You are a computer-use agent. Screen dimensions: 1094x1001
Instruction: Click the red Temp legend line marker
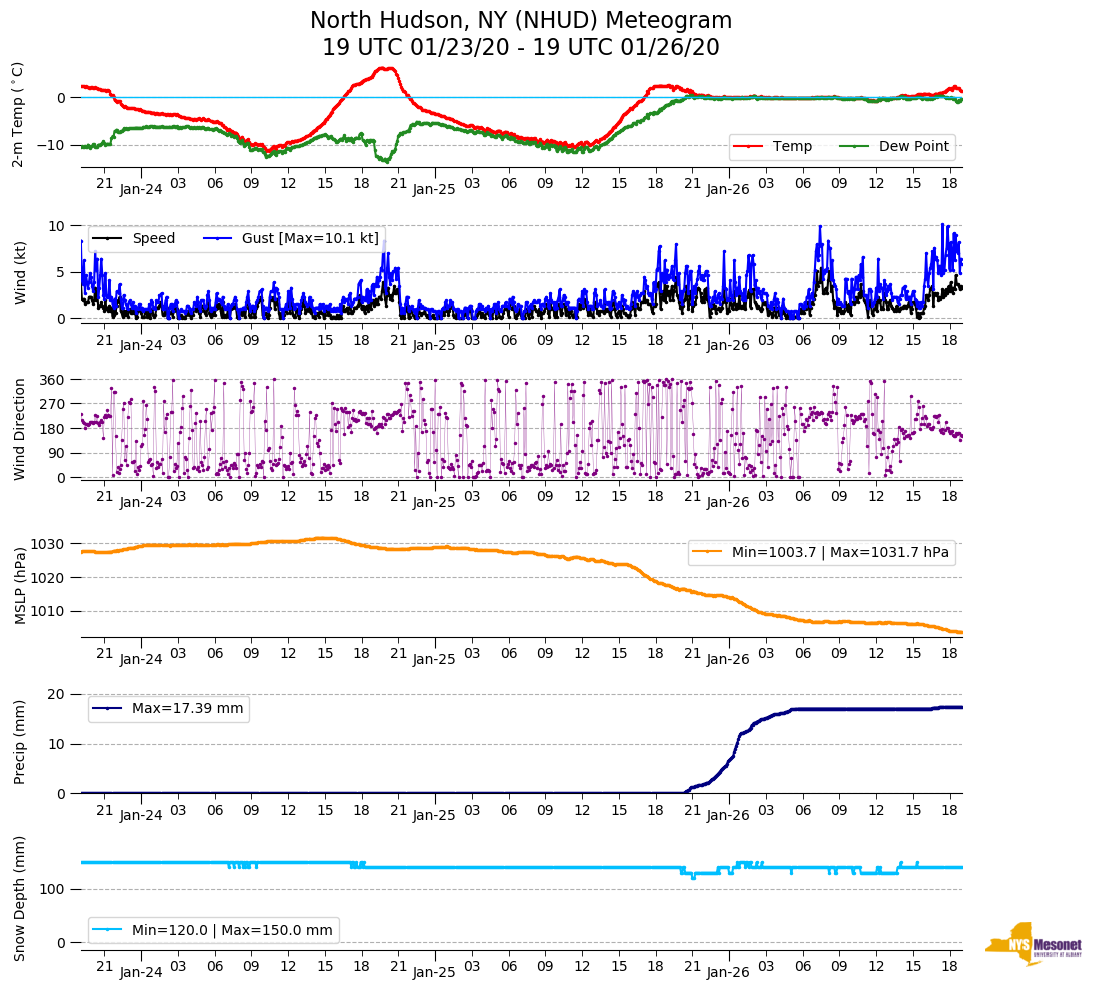point(749,146)
